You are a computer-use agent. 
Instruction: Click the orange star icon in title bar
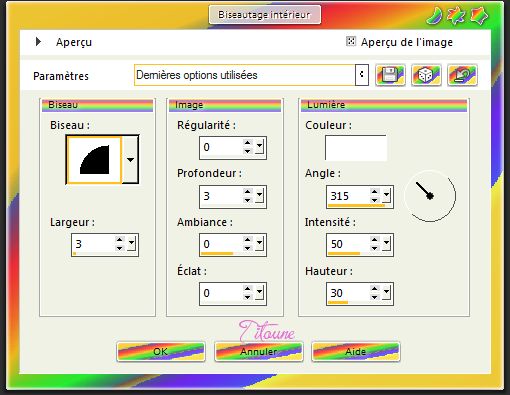456,16
